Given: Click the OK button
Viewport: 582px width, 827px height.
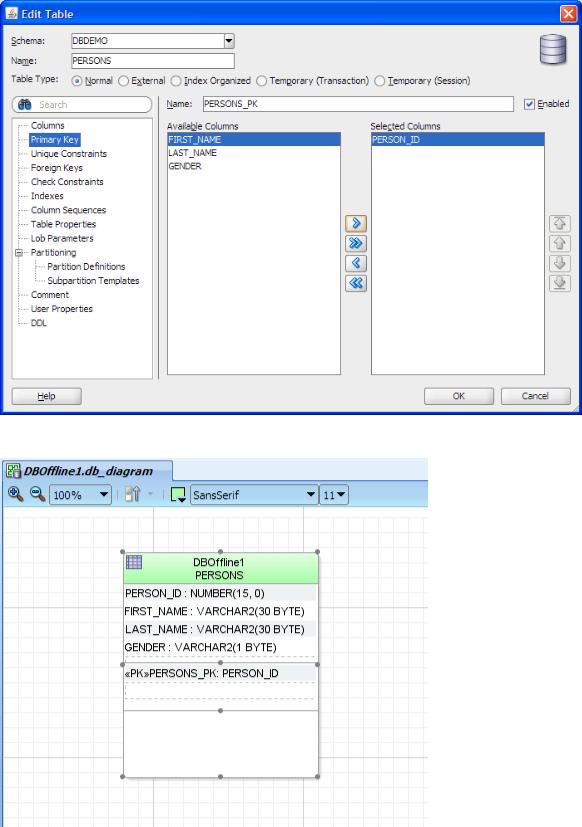Looking at the screenshot, I should 459,396.
